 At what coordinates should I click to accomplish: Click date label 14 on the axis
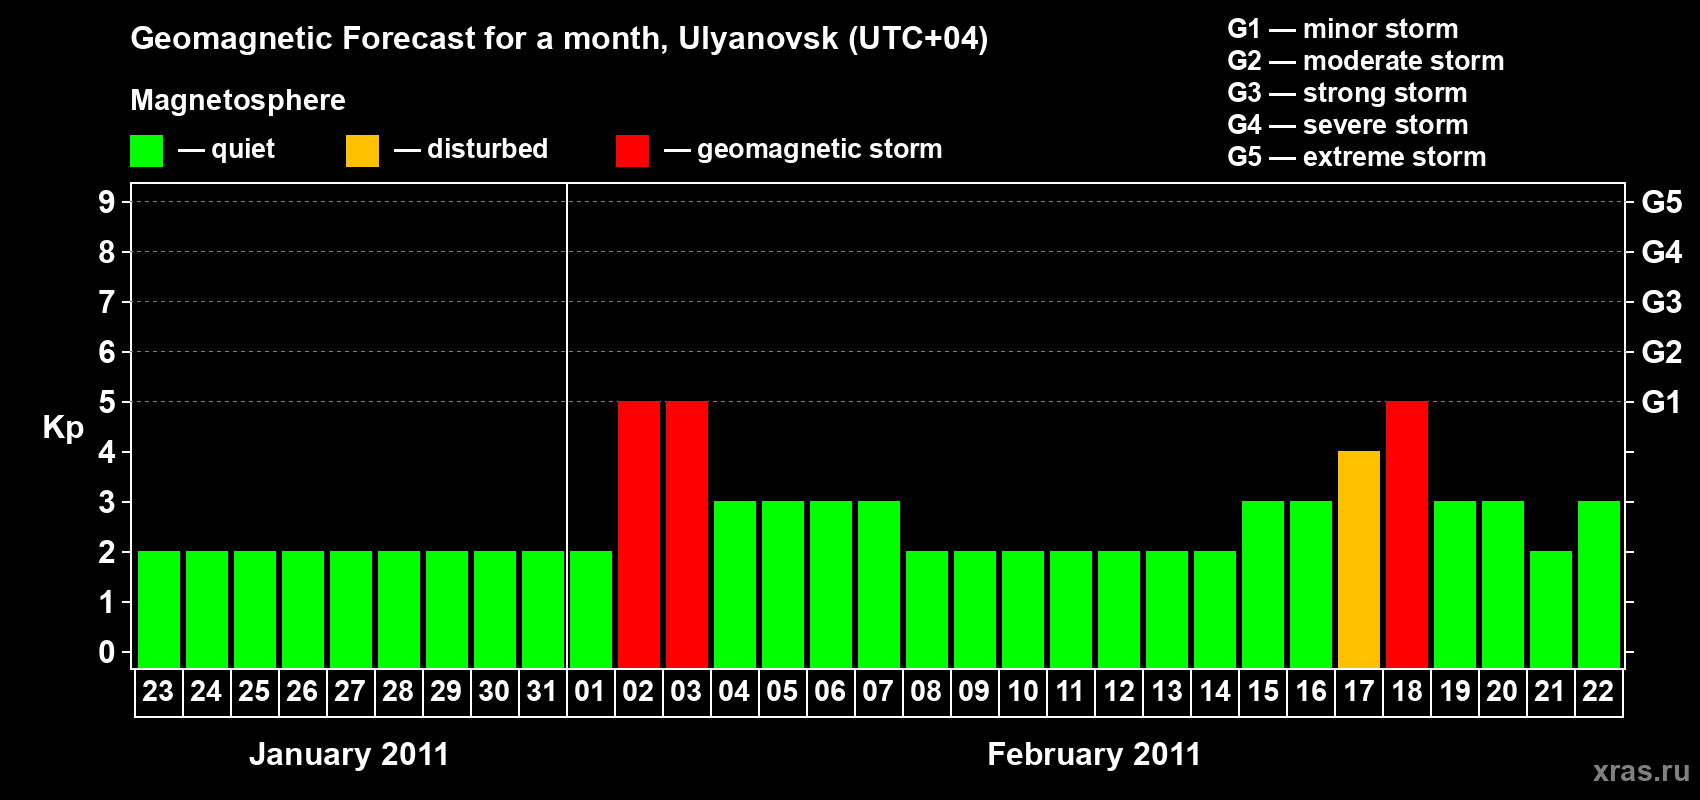[x=1214, y=691]
